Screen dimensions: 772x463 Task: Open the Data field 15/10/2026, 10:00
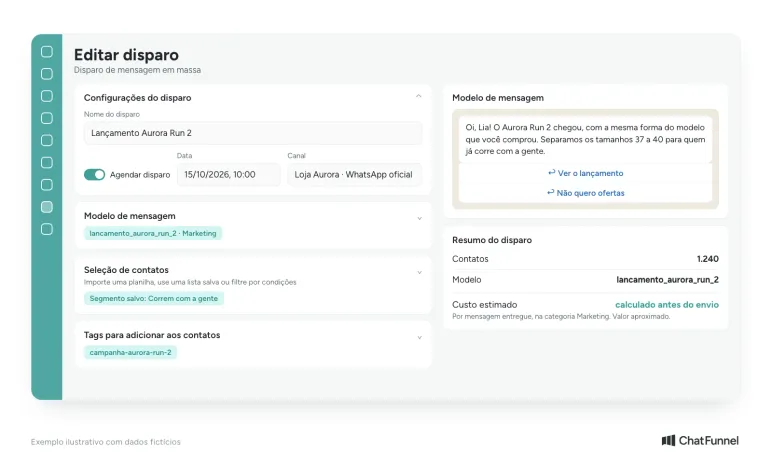[228, 174]
